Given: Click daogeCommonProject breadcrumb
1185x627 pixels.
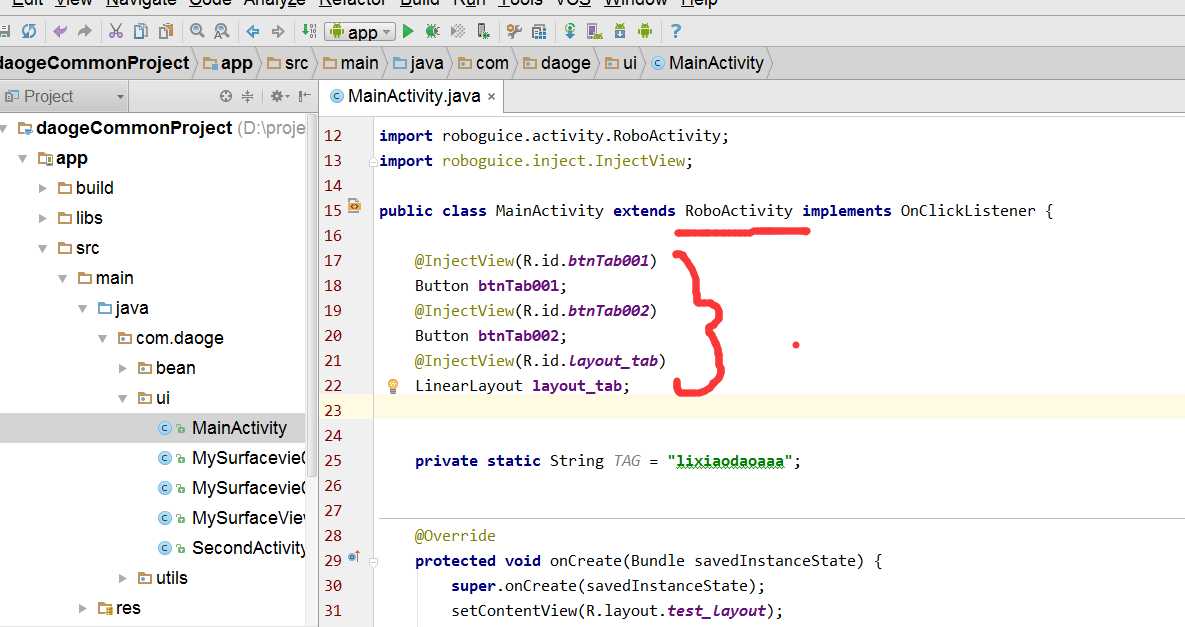Looking at the screenshot, I should tap(94, 63).
